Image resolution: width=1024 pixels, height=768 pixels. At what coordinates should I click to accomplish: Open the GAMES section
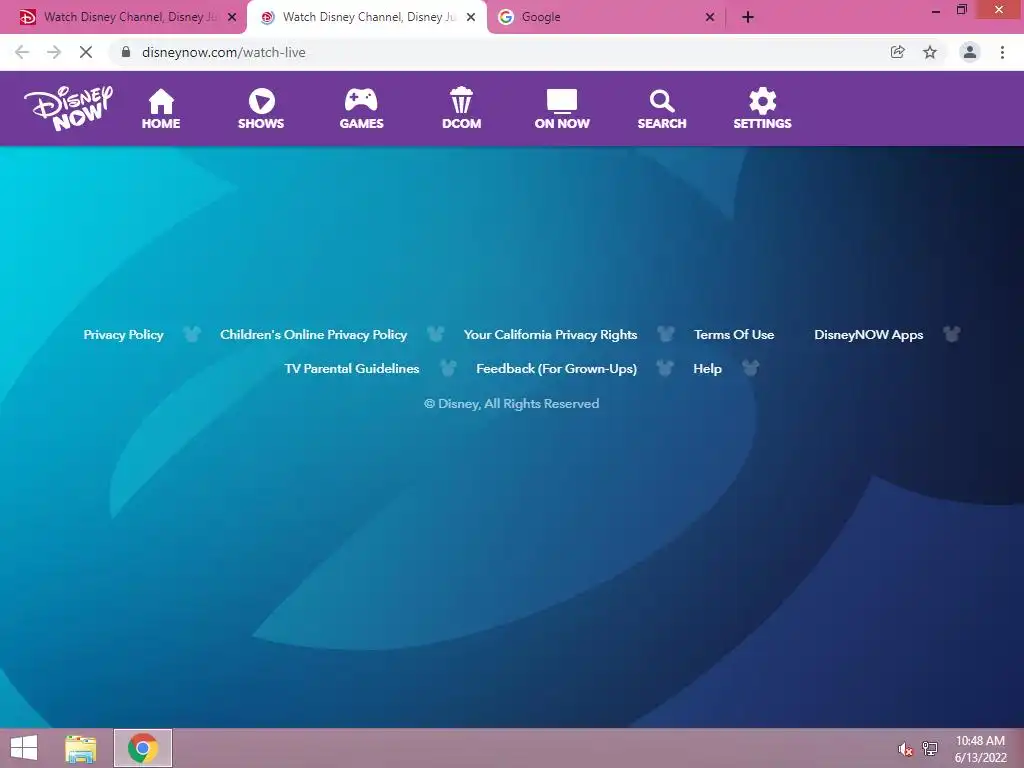click(361, 108)
